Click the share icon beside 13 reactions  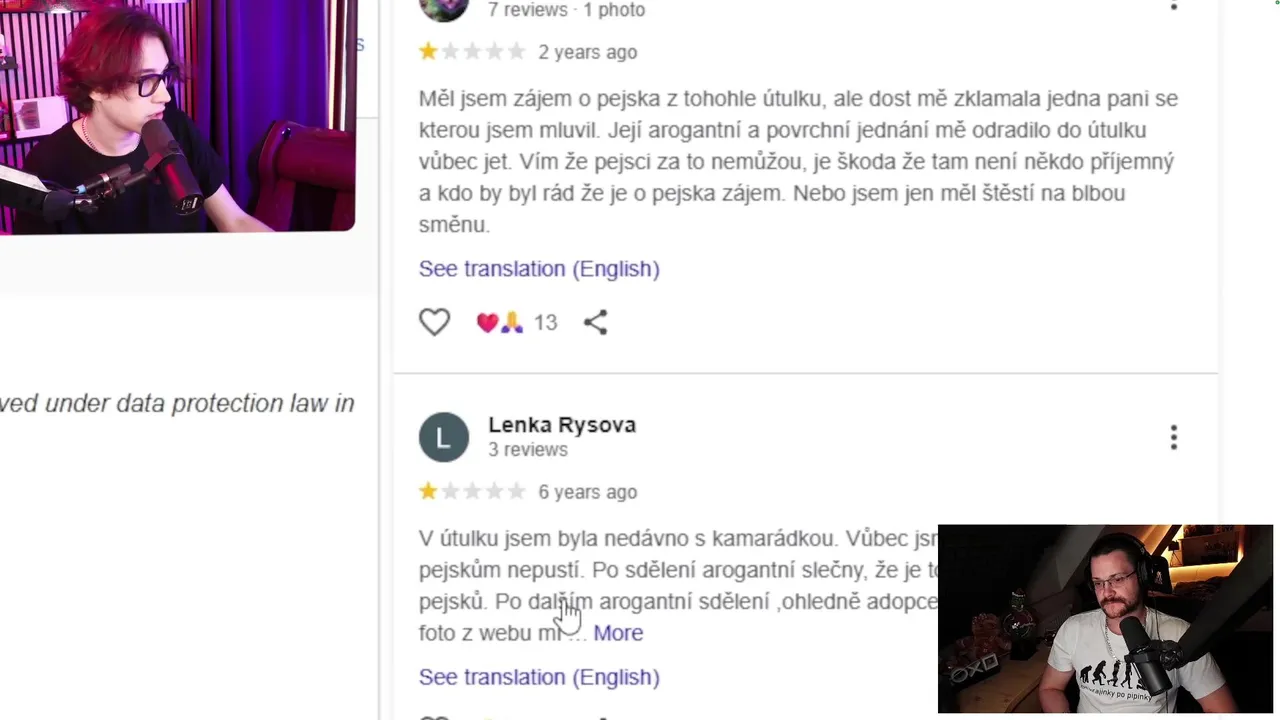pyautogui.click(x=595, y=322)
